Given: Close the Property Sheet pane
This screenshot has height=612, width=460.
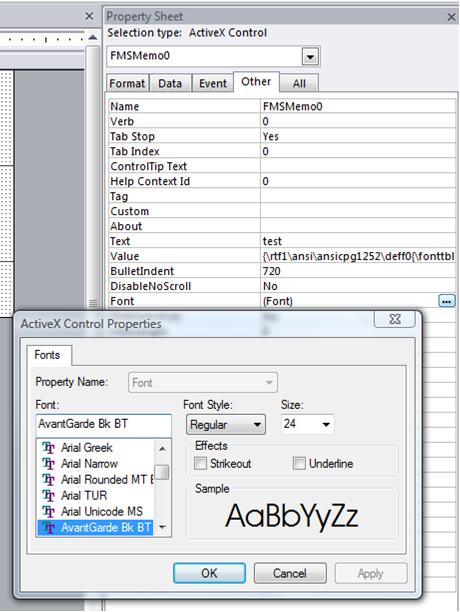Looking at the screenshot, I should point(451,17).
